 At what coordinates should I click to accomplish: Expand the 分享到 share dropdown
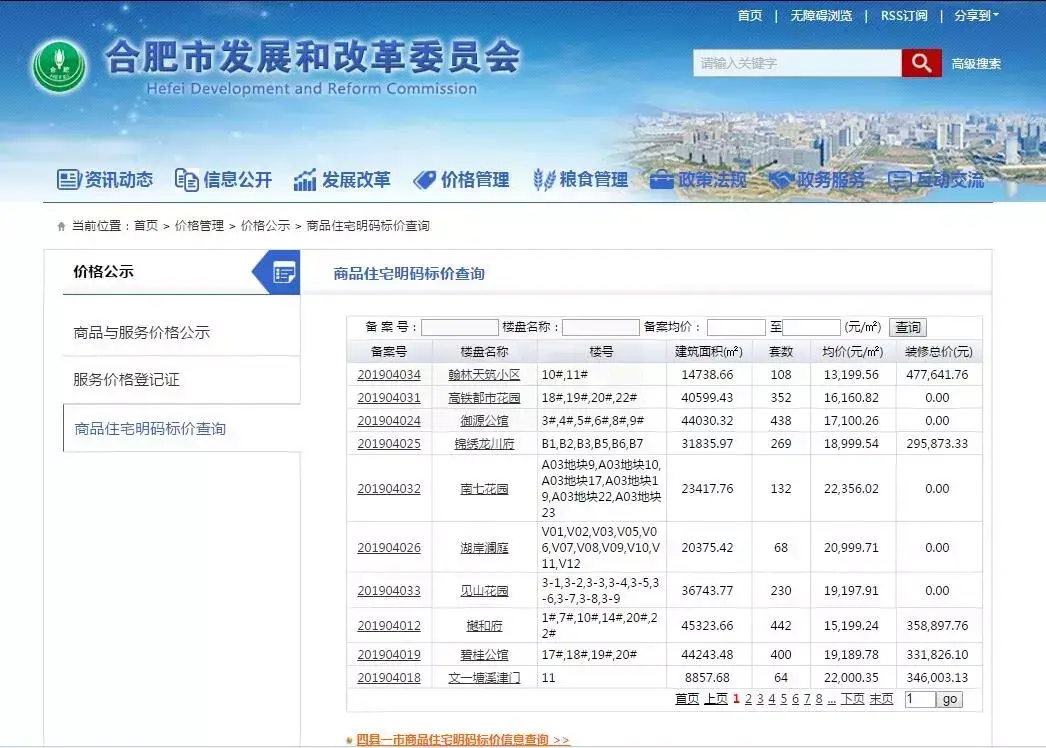976,16
